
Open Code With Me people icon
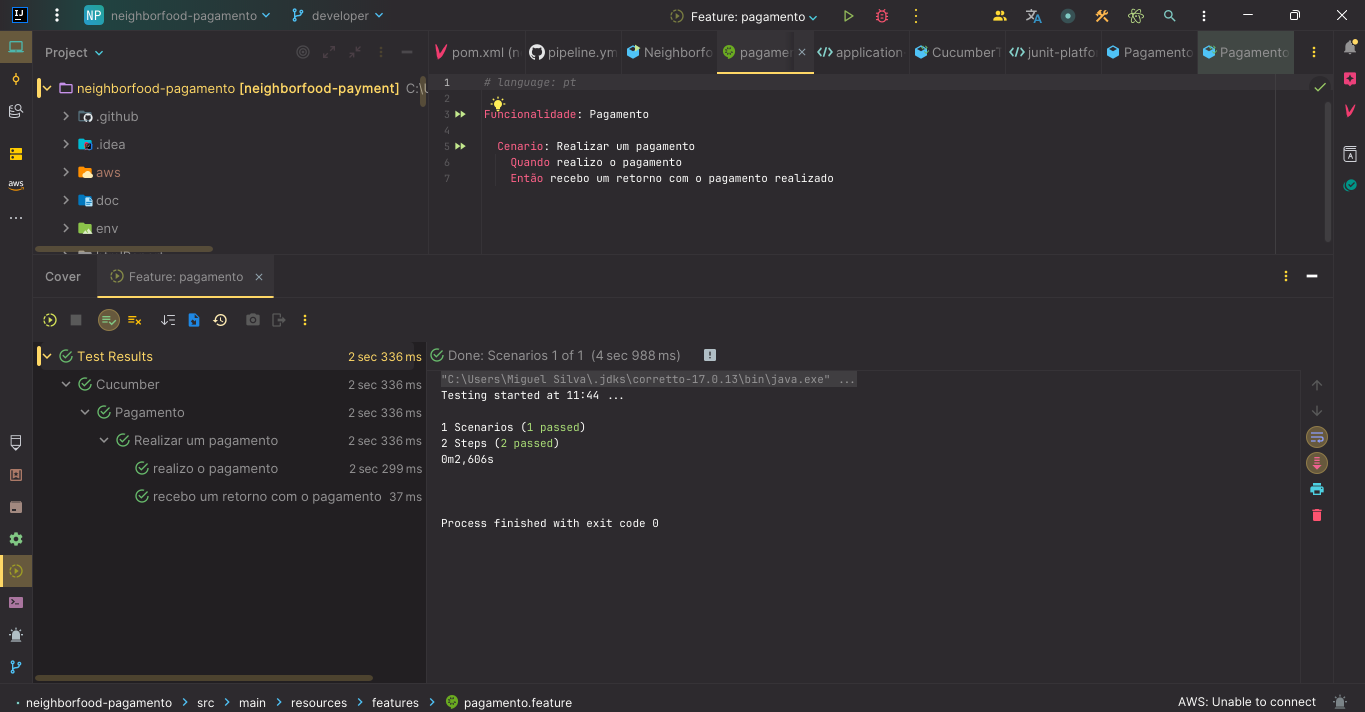pos(1000,16)
